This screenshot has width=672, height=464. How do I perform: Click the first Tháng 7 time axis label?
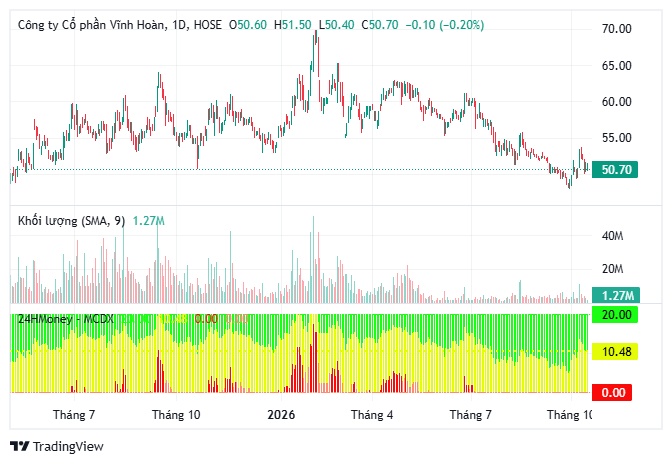(74, 415)
